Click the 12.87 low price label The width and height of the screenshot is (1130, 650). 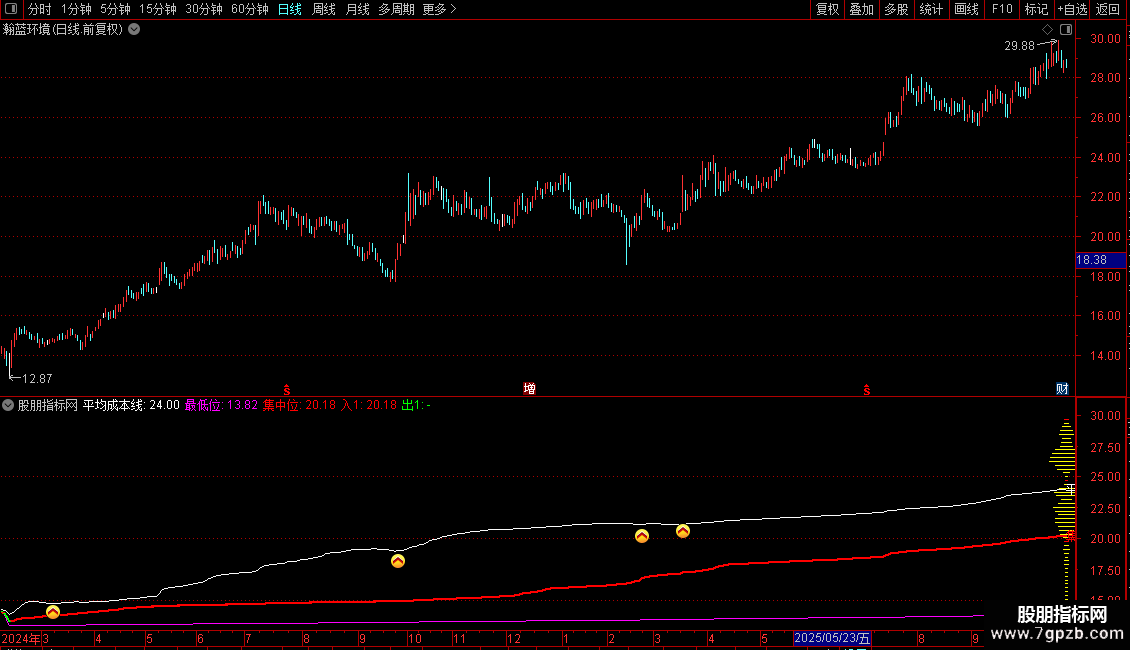click(37, 378)
